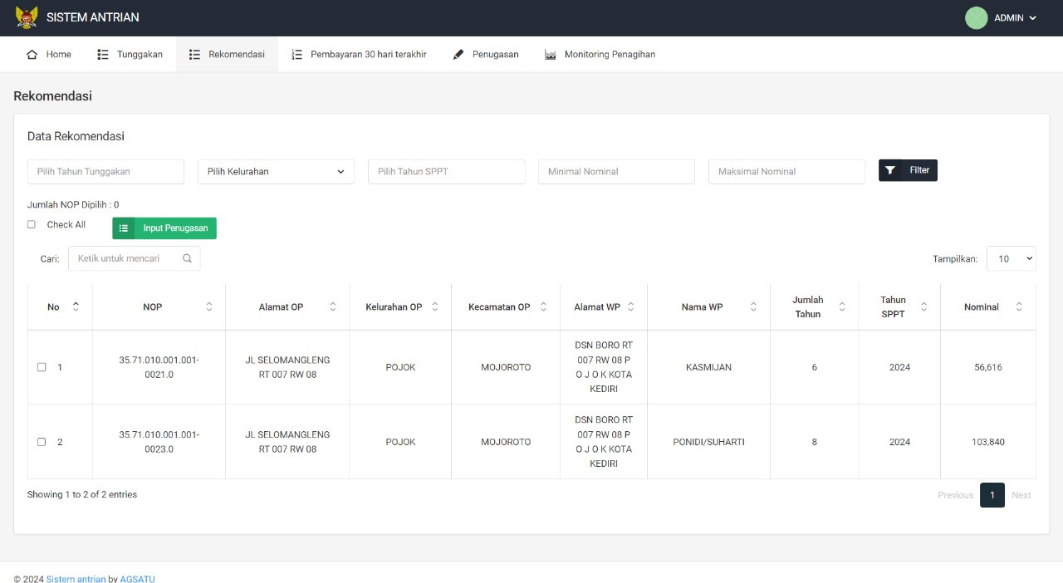Click the Home house icon

point(32,54)
